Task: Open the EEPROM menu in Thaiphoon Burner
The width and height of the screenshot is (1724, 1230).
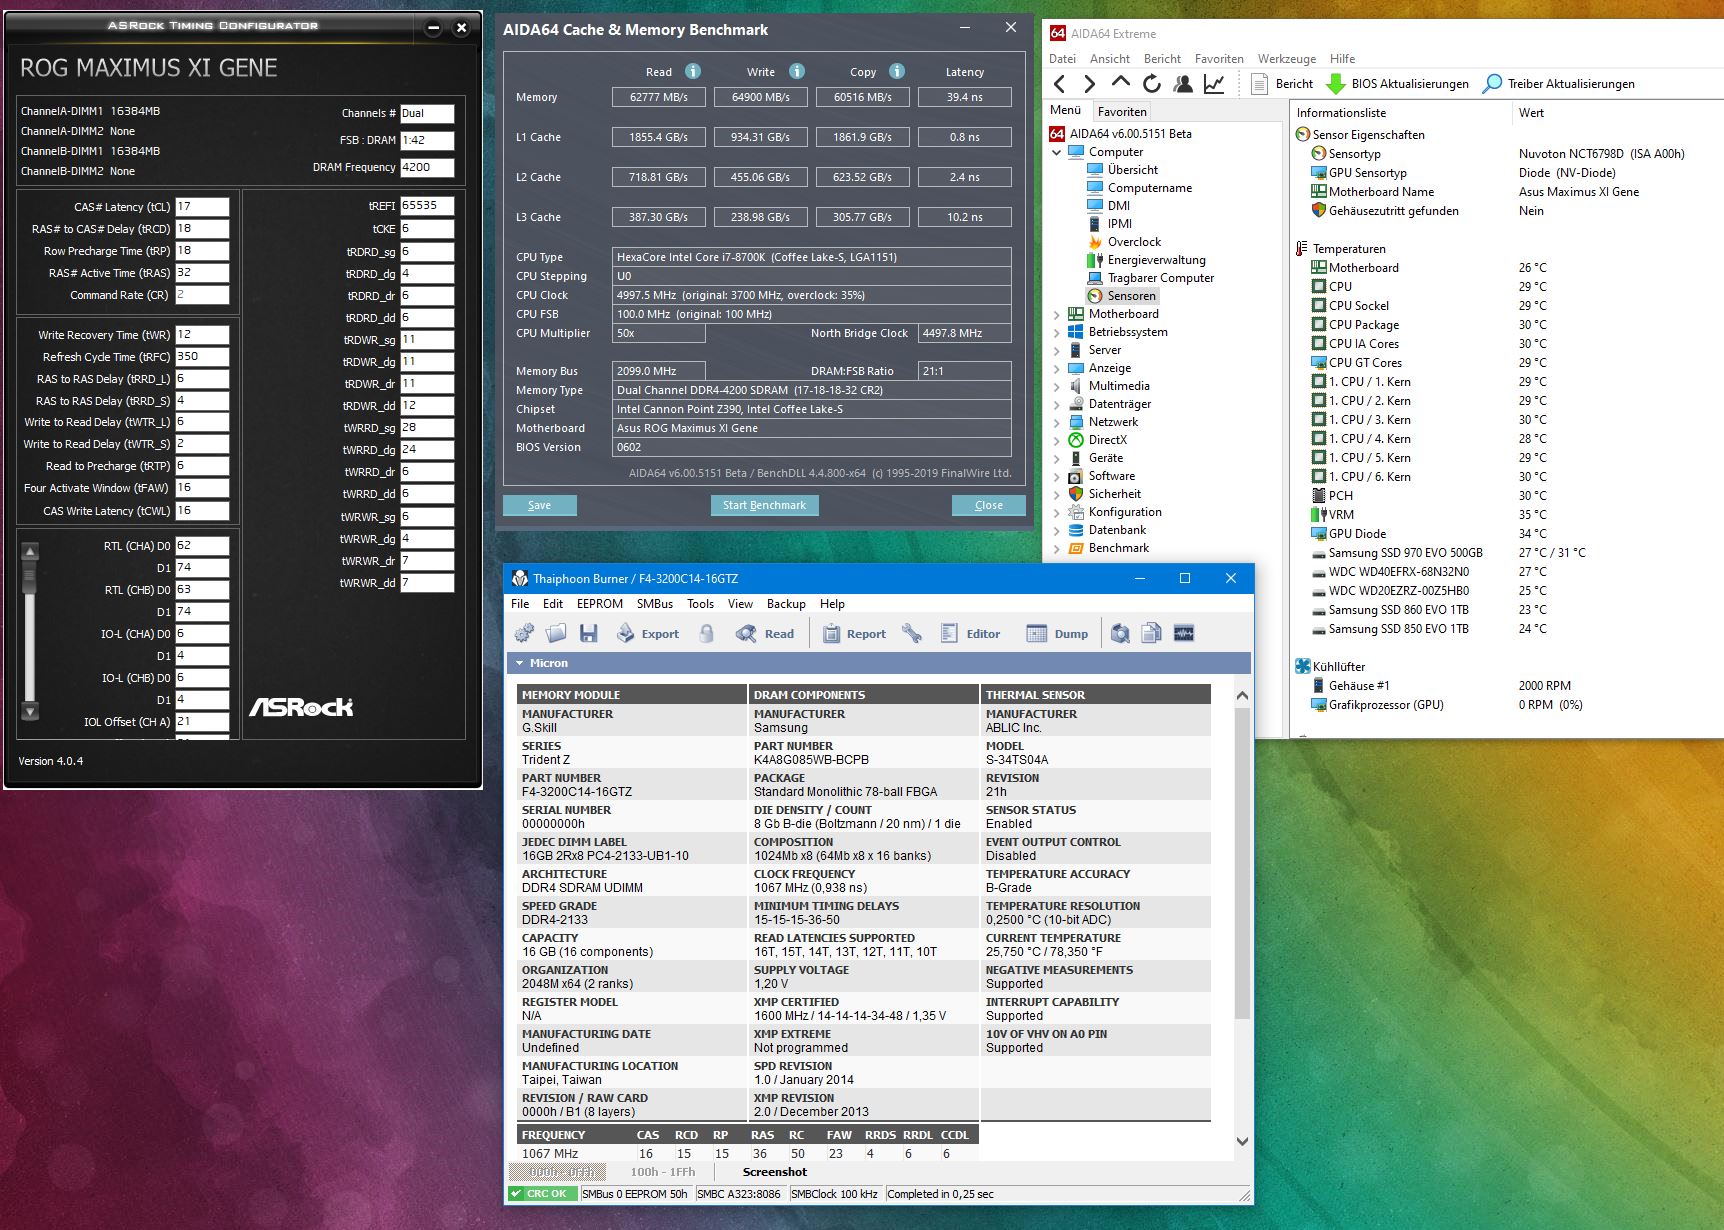Action: tap(600, 604)
